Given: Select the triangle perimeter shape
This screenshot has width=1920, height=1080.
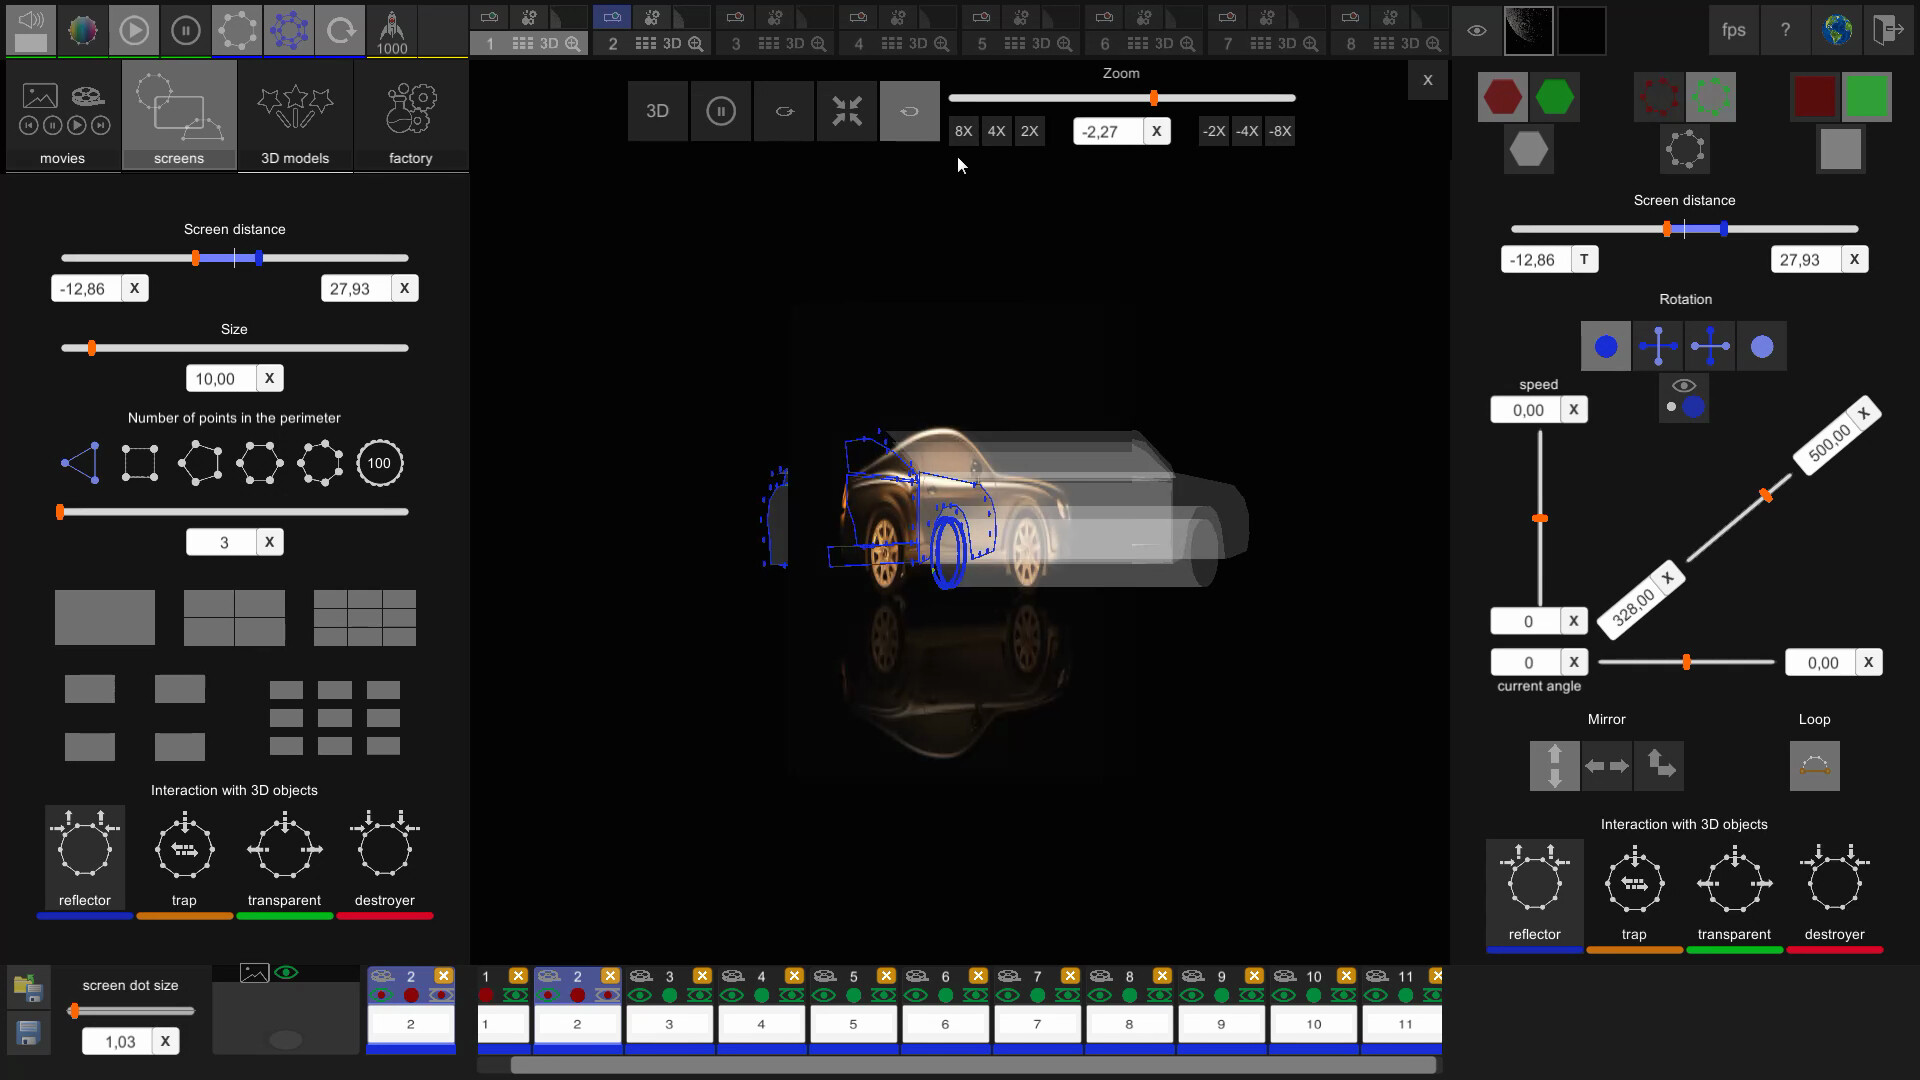Looking at the screenshot, I should (80, 462).
